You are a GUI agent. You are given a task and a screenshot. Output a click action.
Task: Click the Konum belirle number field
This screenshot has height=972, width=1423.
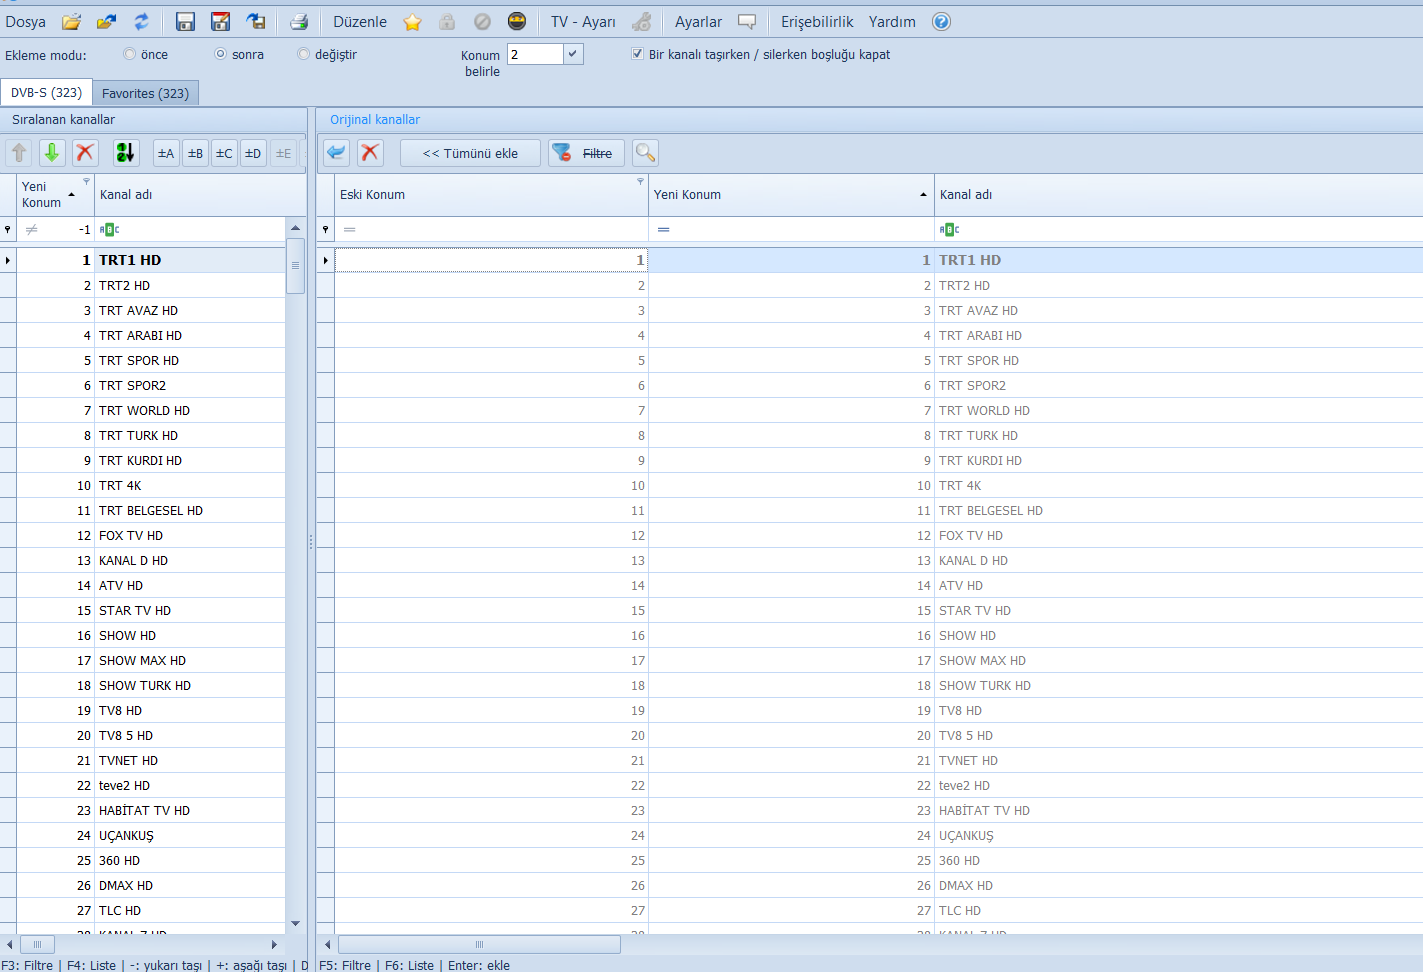click(535, 54)
